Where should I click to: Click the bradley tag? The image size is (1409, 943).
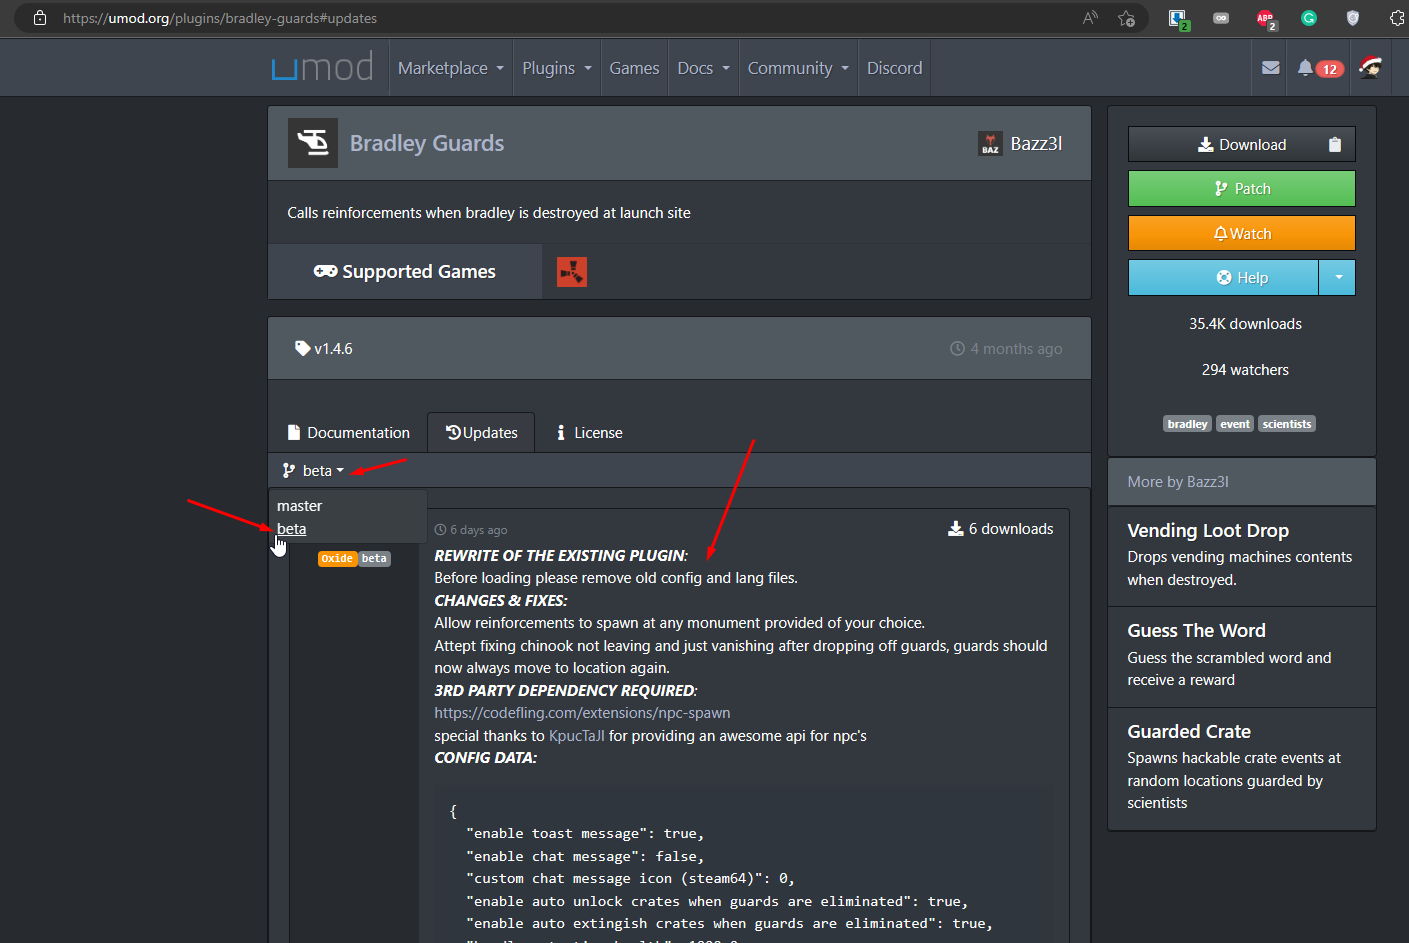(1187, 424)
